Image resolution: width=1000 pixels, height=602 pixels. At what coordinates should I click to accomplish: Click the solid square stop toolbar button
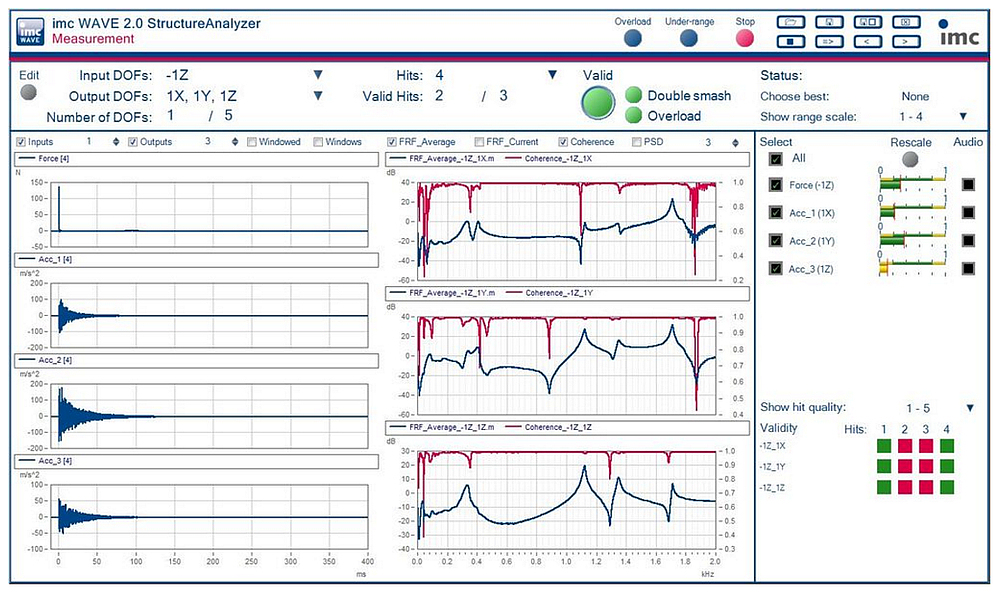click(791, 42)
